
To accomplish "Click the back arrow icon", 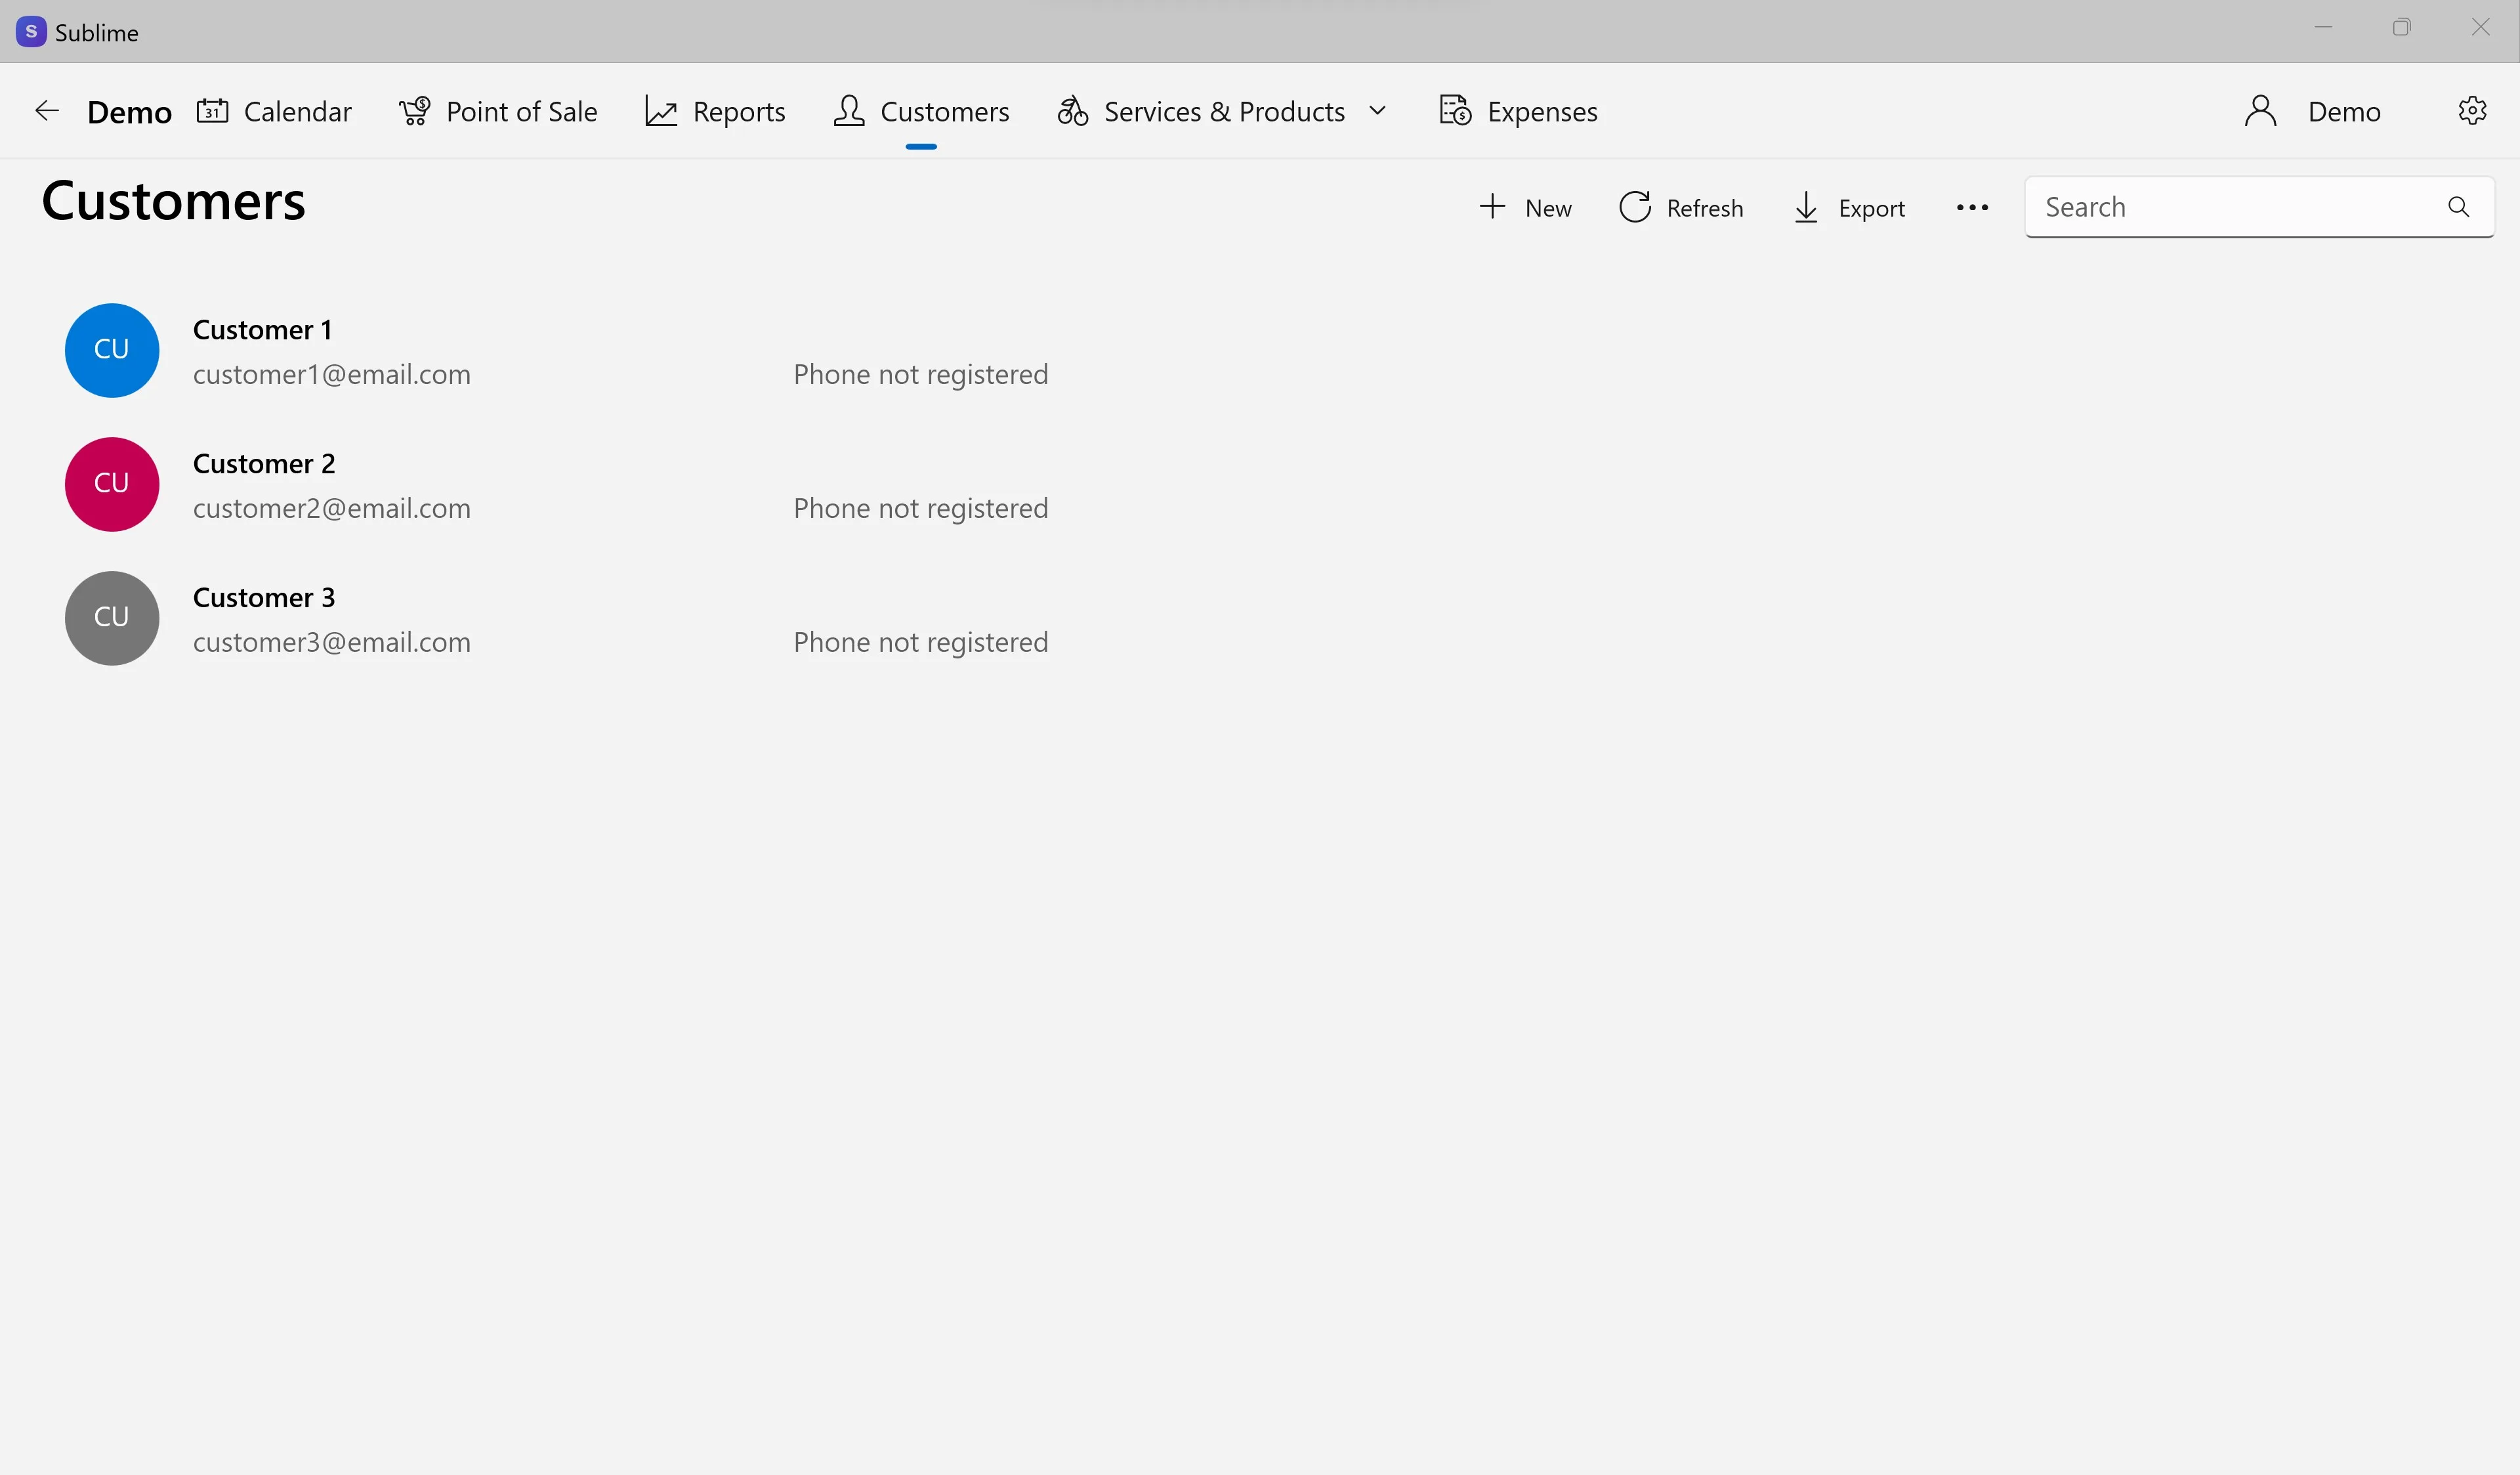I will (47, 111).
